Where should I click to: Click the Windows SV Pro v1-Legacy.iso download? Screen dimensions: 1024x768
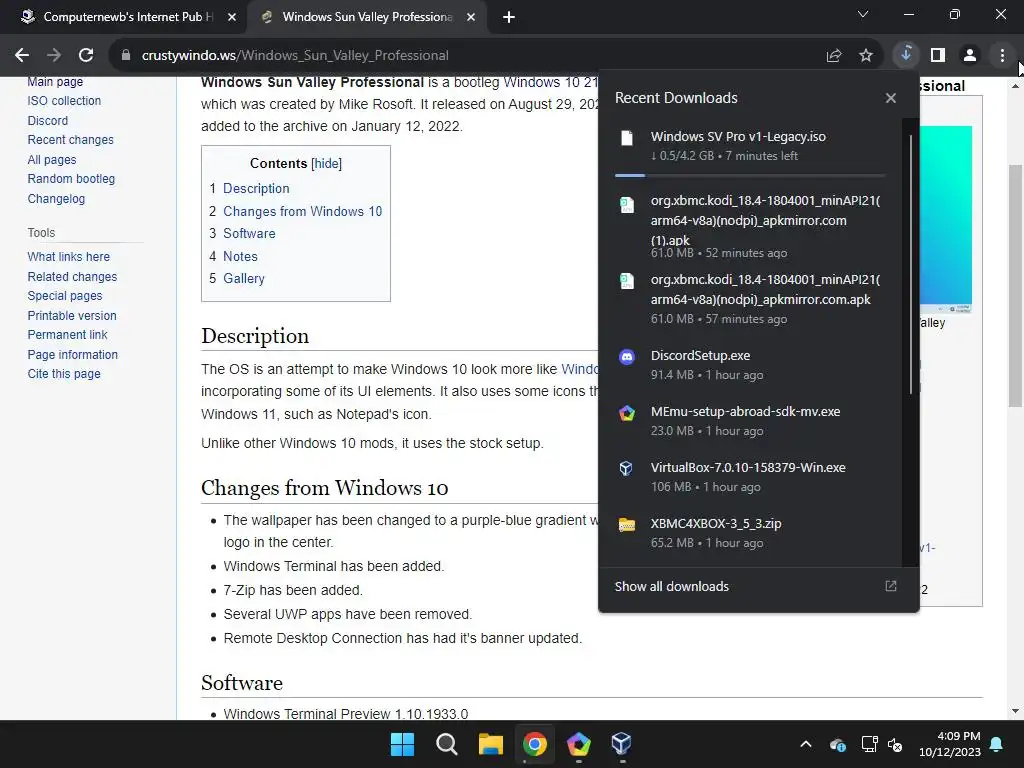point(750,146)
